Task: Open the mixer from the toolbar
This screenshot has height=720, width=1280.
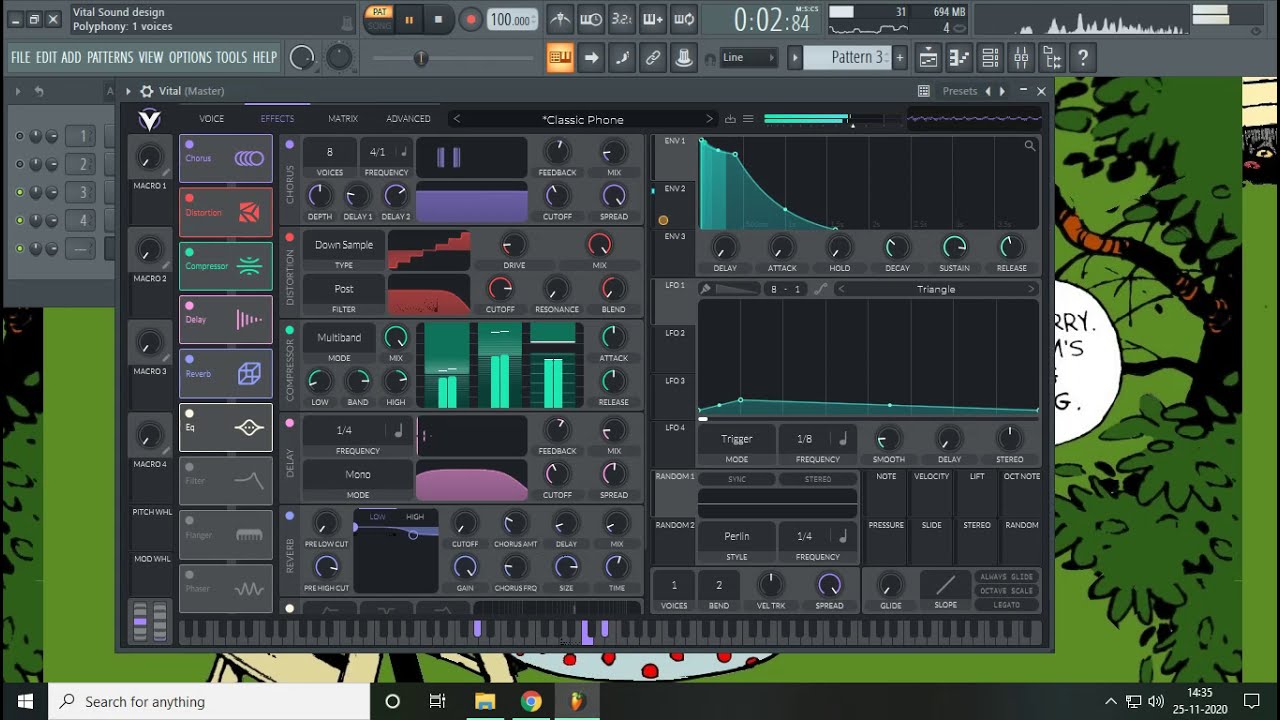Action: 1020,57
